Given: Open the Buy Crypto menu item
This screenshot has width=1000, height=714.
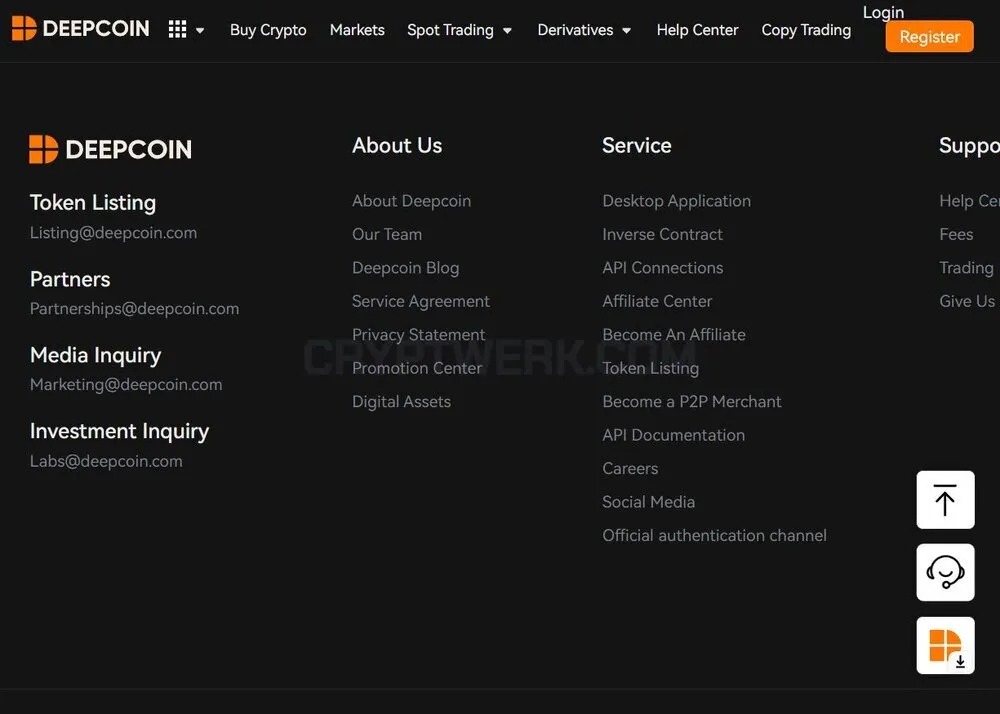Looking at the screenshot, I should click(x=268, y=30).
